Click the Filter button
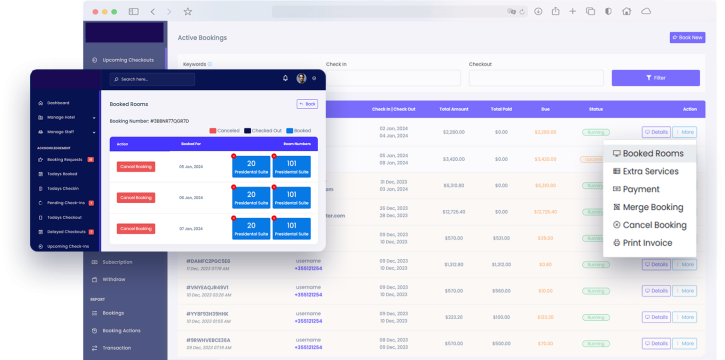 656,78
